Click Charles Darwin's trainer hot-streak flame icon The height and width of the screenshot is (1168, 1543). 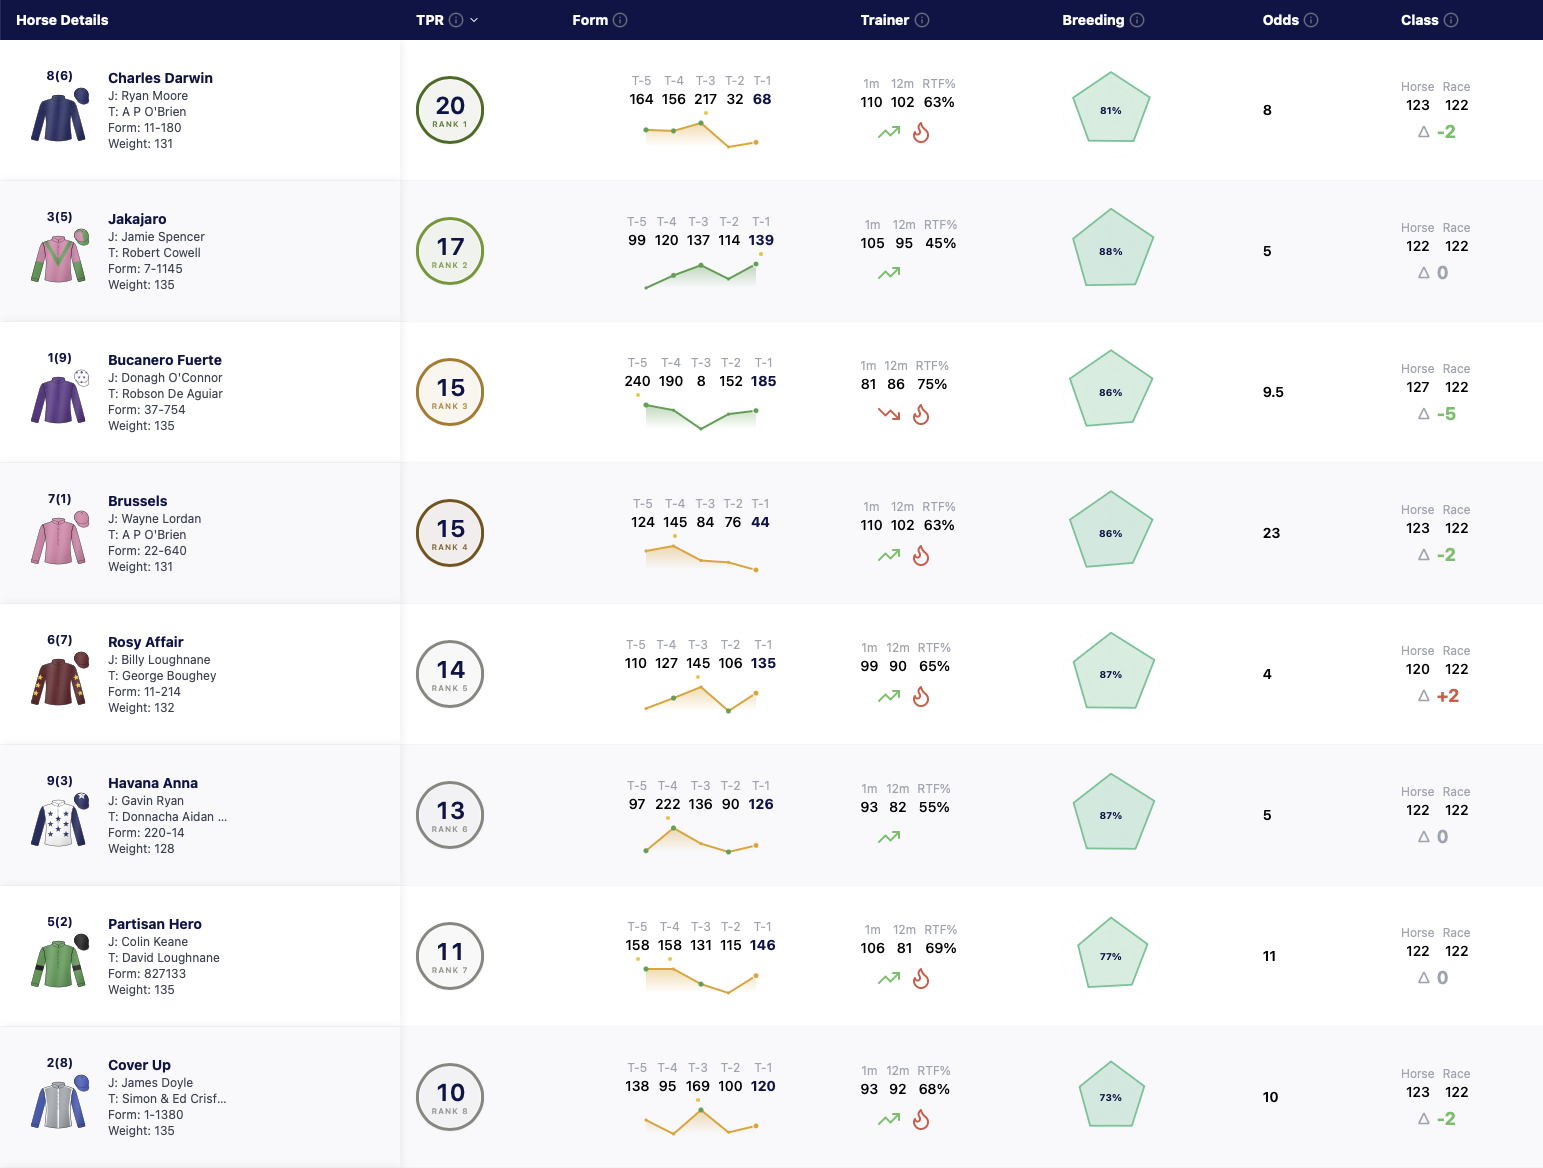point(921,132)
